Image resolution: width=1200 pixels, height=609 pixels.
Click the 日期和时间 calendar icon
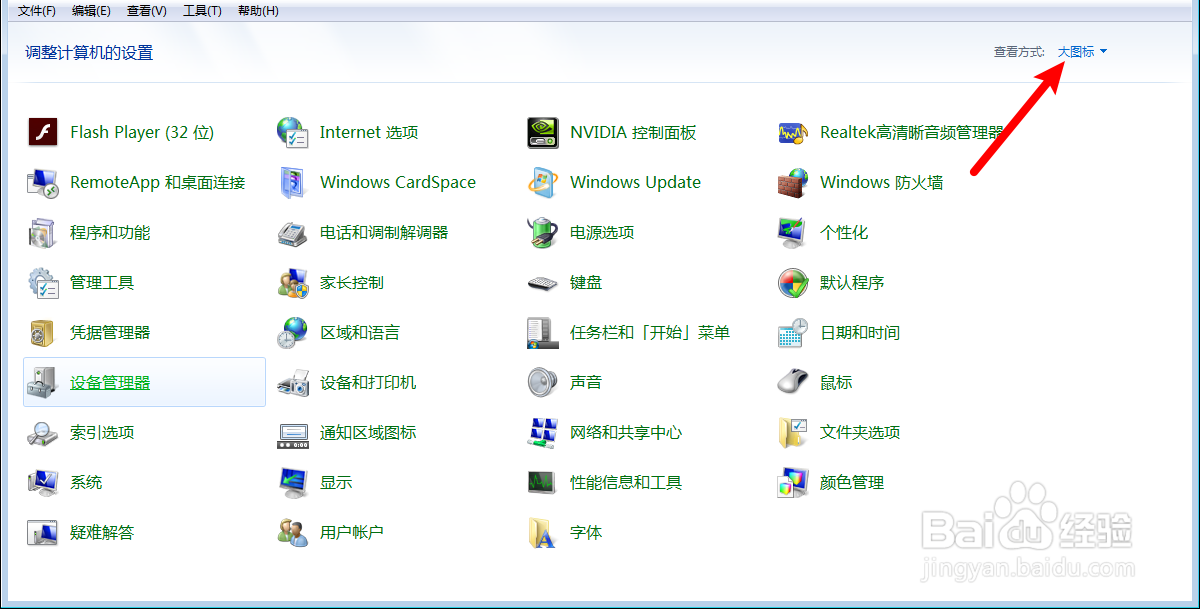click(x=793, y=332)
